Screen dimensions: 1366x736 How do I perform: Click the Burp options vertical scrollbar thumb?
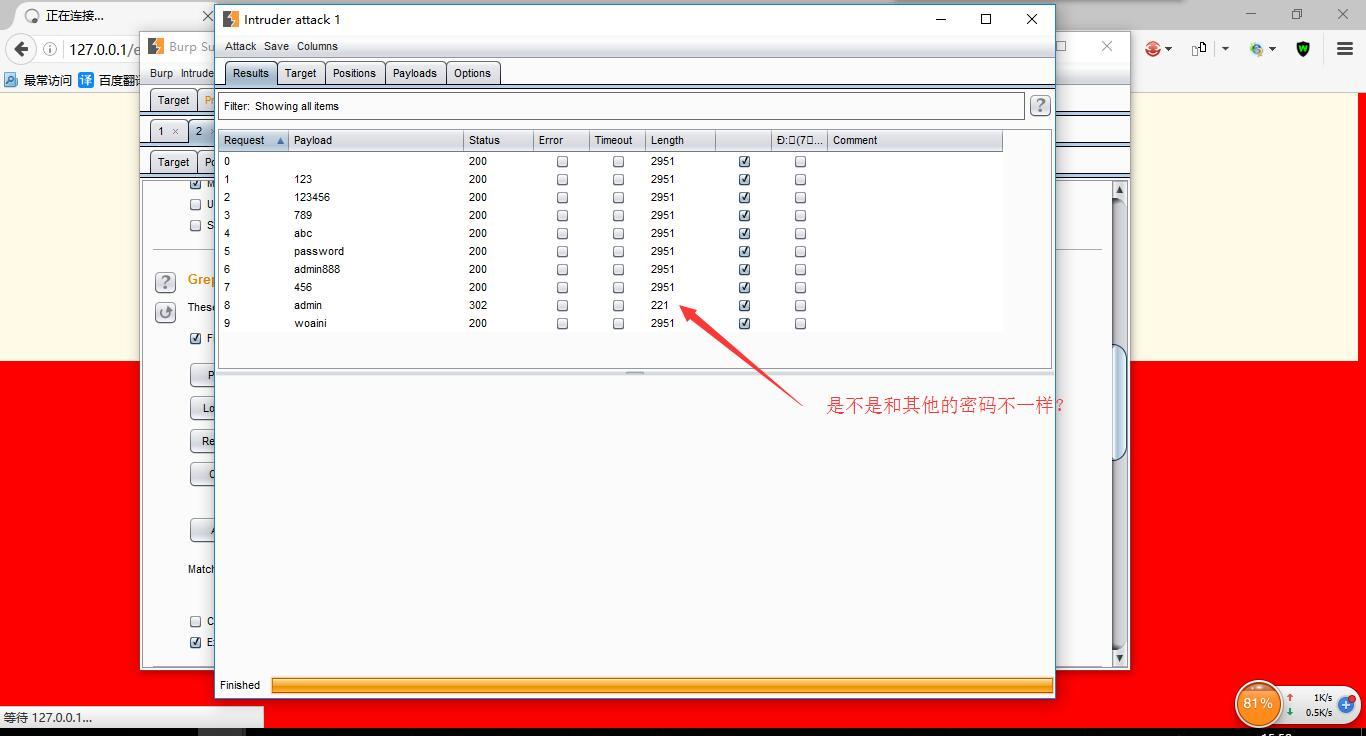(1119, 403)
